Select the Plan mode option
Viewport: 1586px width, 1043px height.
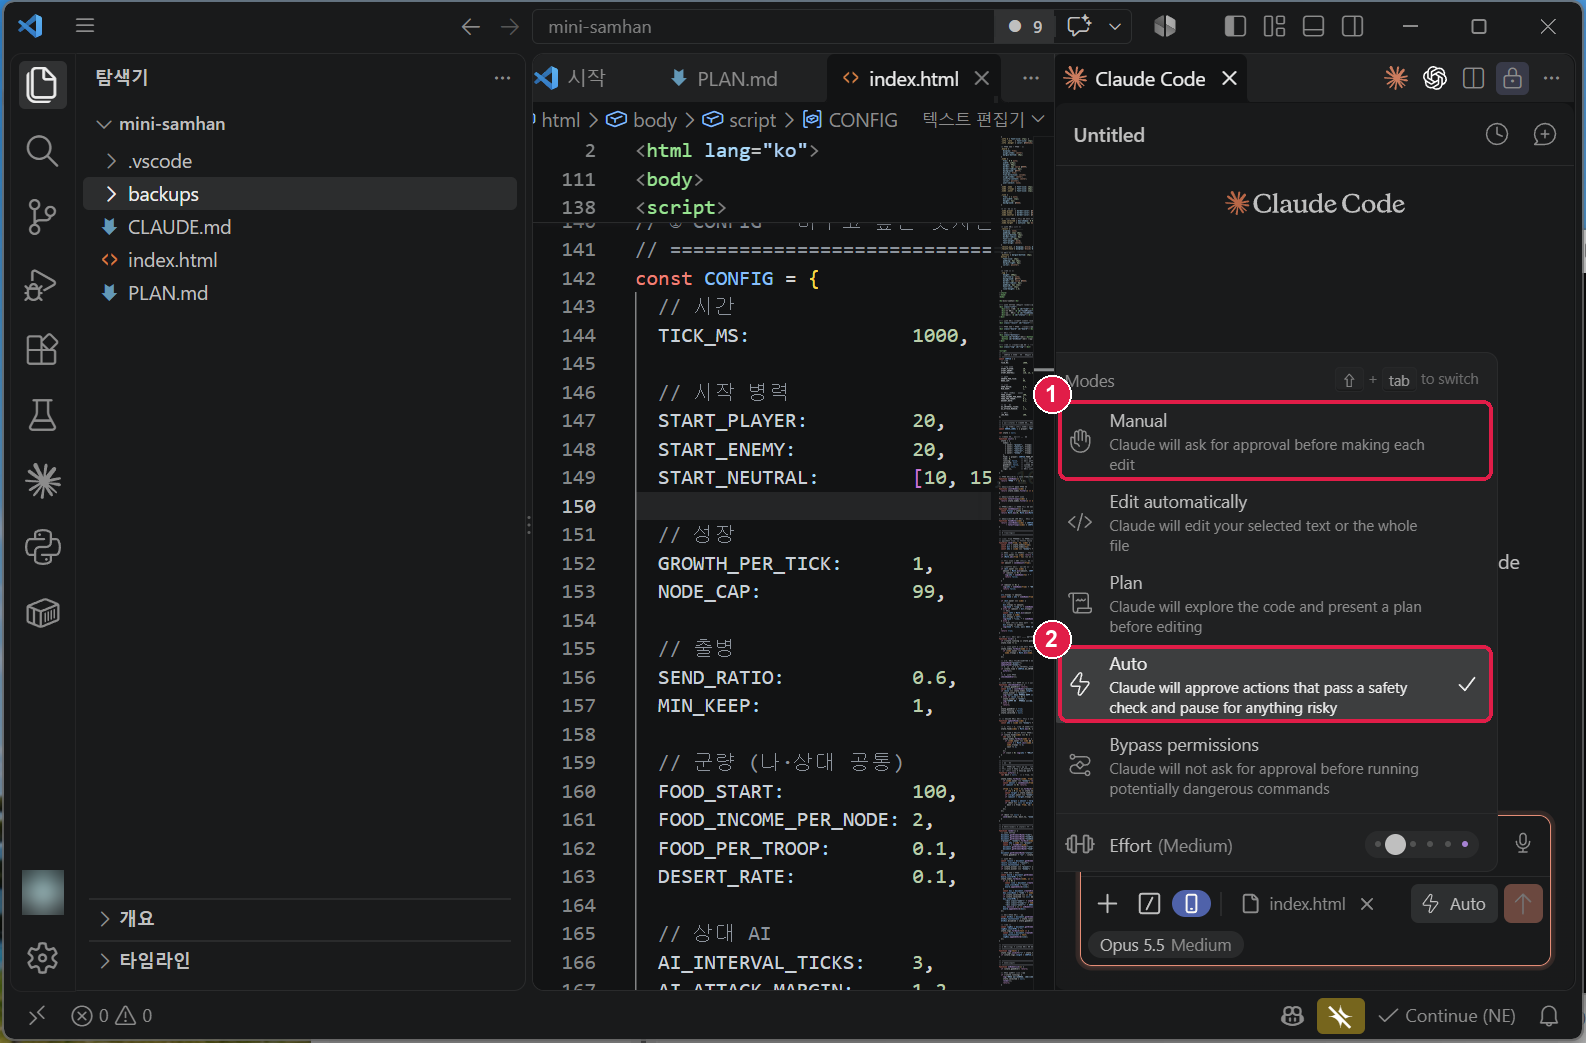pos(1277,603)
